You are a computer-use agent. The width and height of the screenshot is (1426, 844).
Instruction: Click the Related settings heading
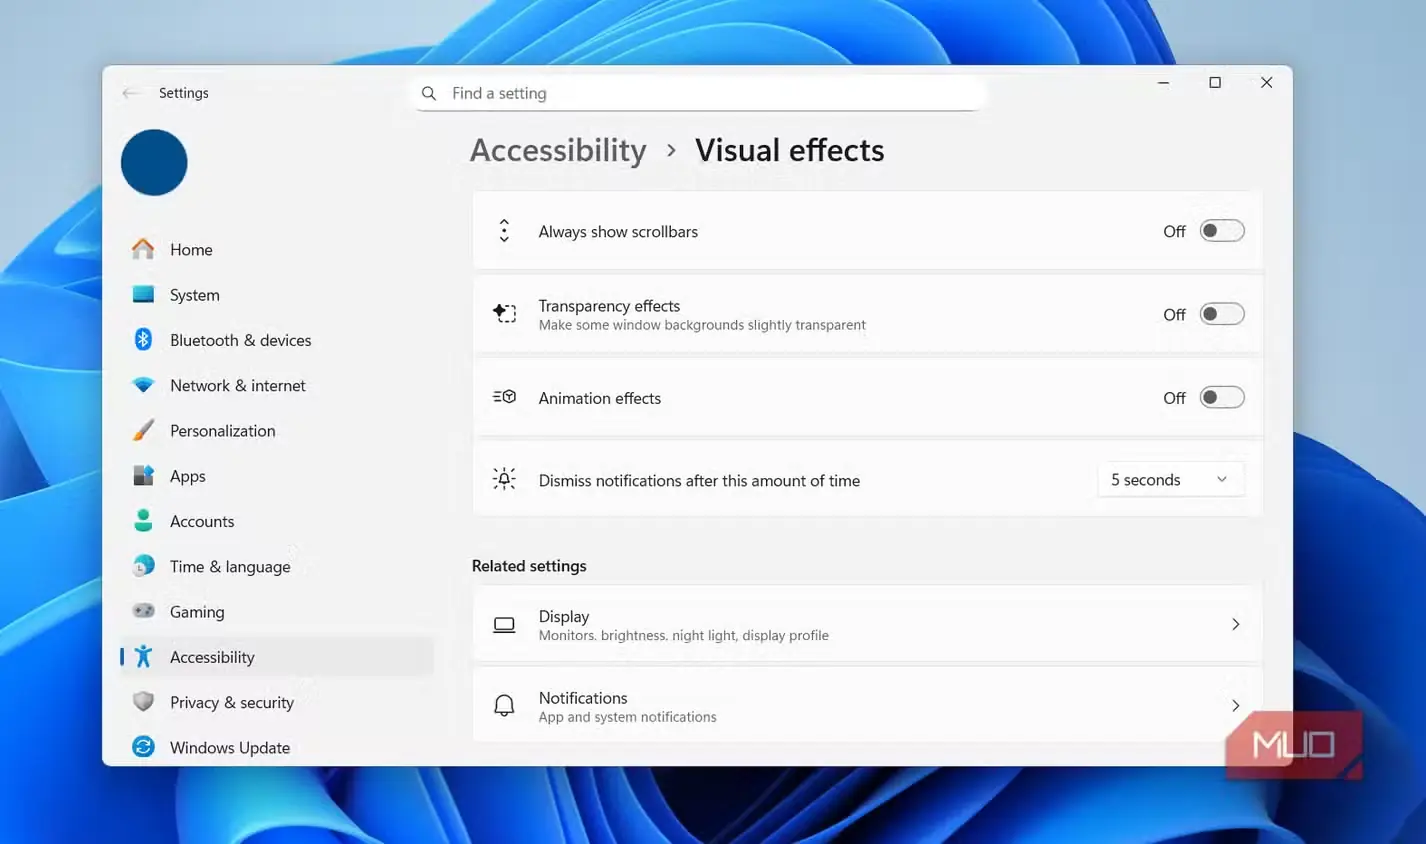coord(529,565)
